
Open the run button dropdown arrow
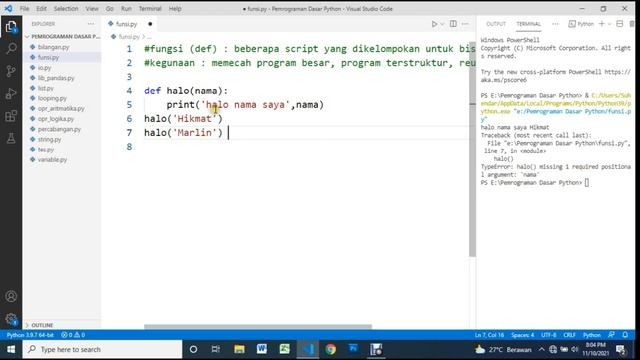(x=442, y=24)
